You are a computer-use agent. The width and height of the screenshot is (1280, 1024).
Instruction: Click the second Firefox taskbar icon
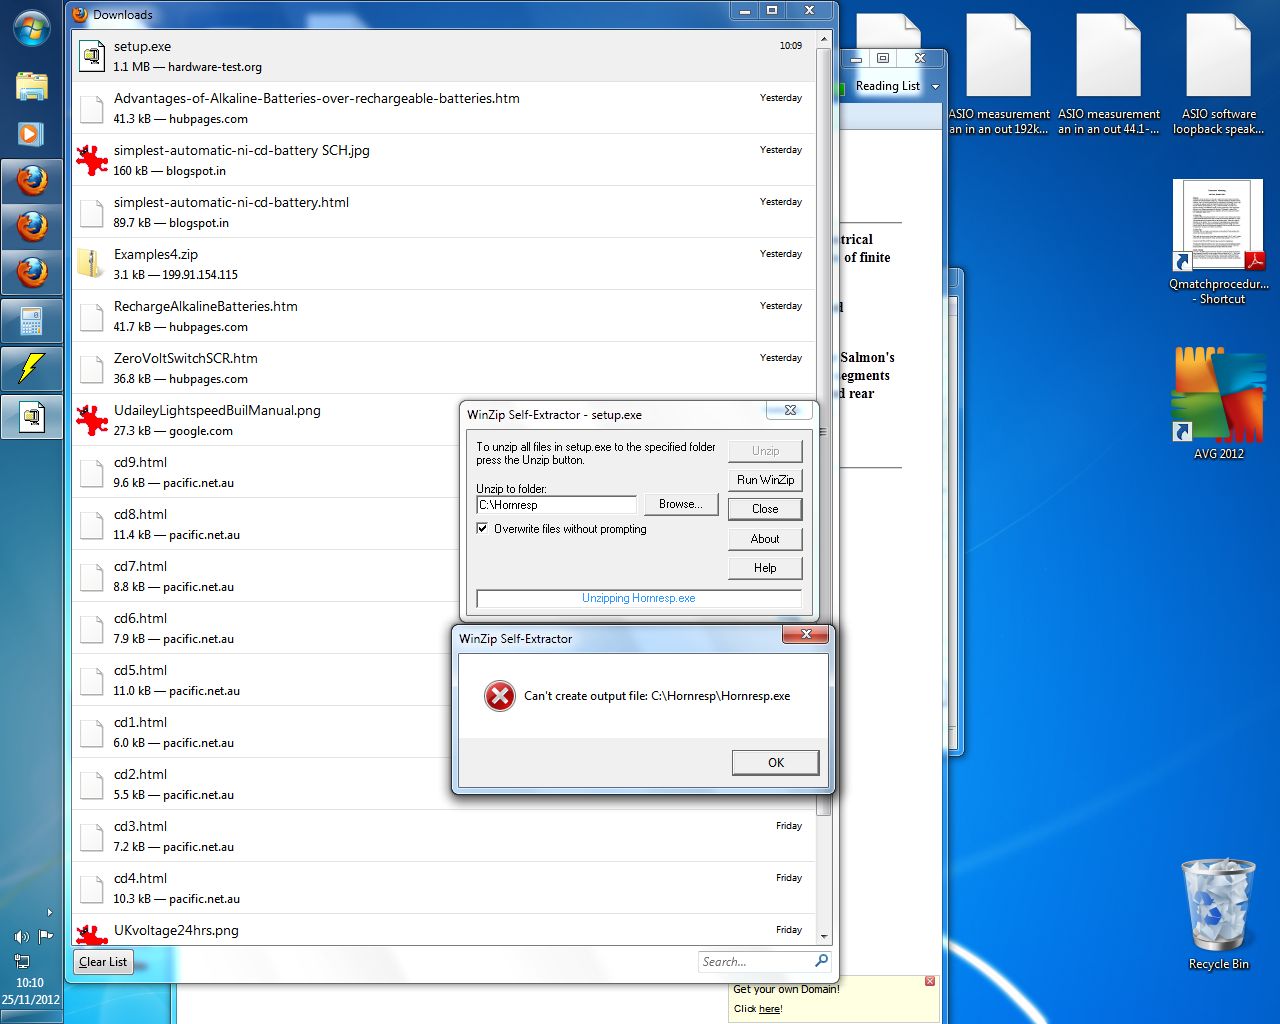pos(32,227)
